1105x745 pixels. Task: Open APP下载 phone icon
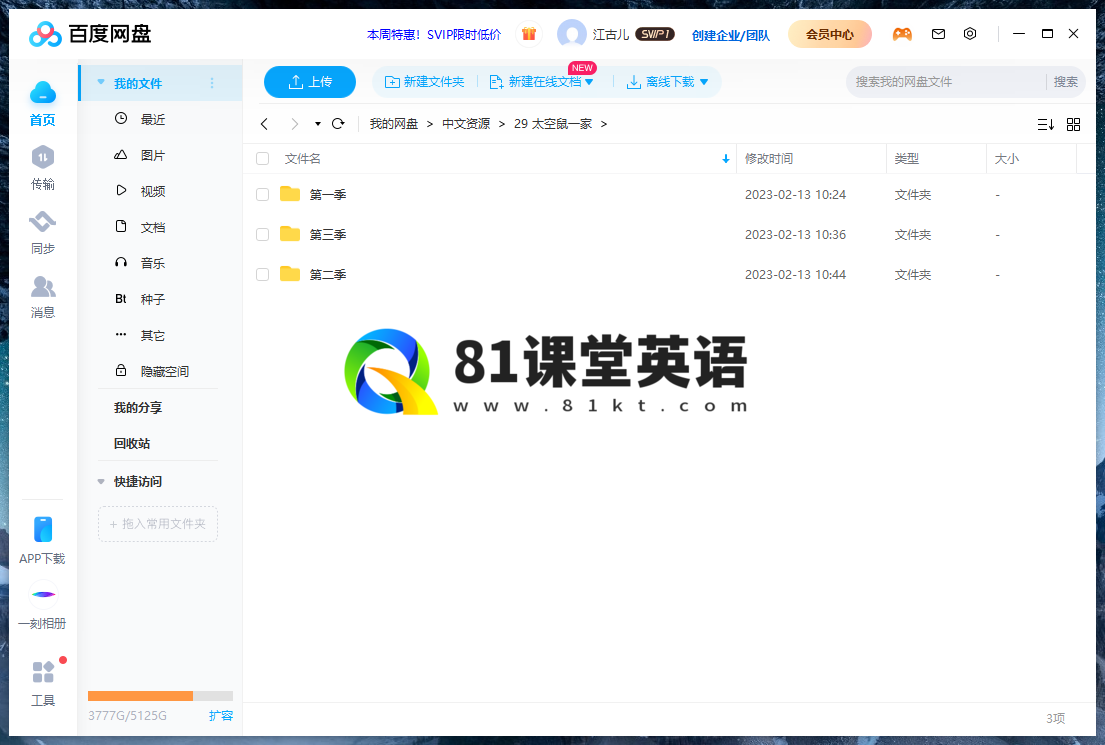42,529
